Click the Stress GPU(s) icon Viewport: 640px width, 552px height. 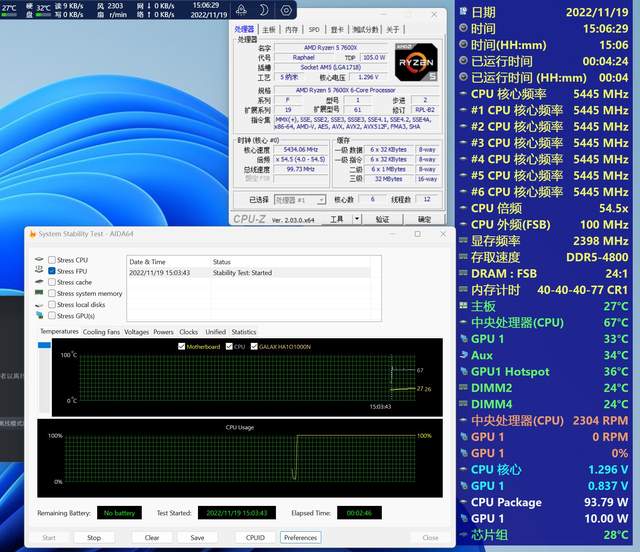[40, 315]
